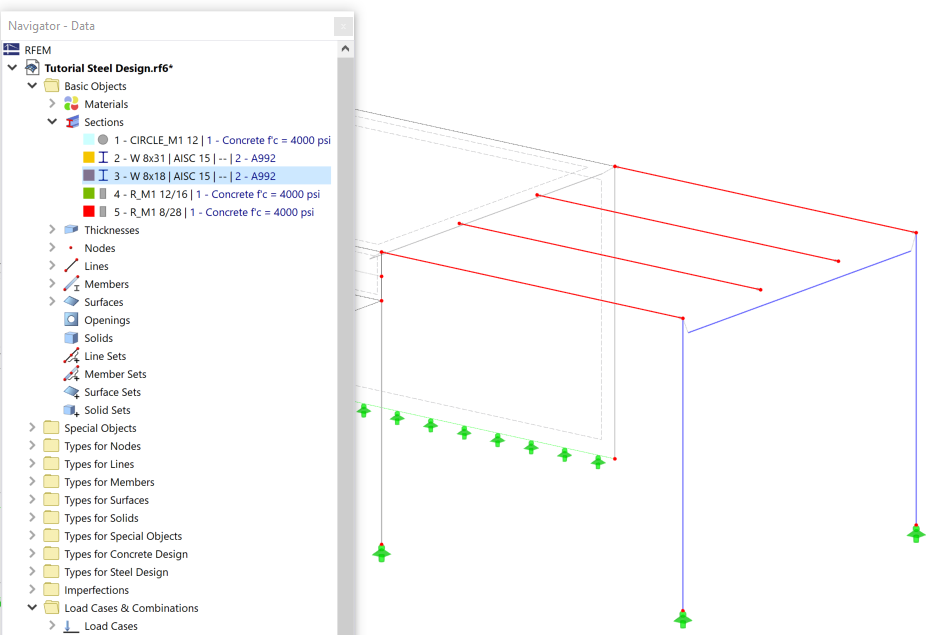
Task: Select the Lines diagonal line icon
Action: (70, 265)
